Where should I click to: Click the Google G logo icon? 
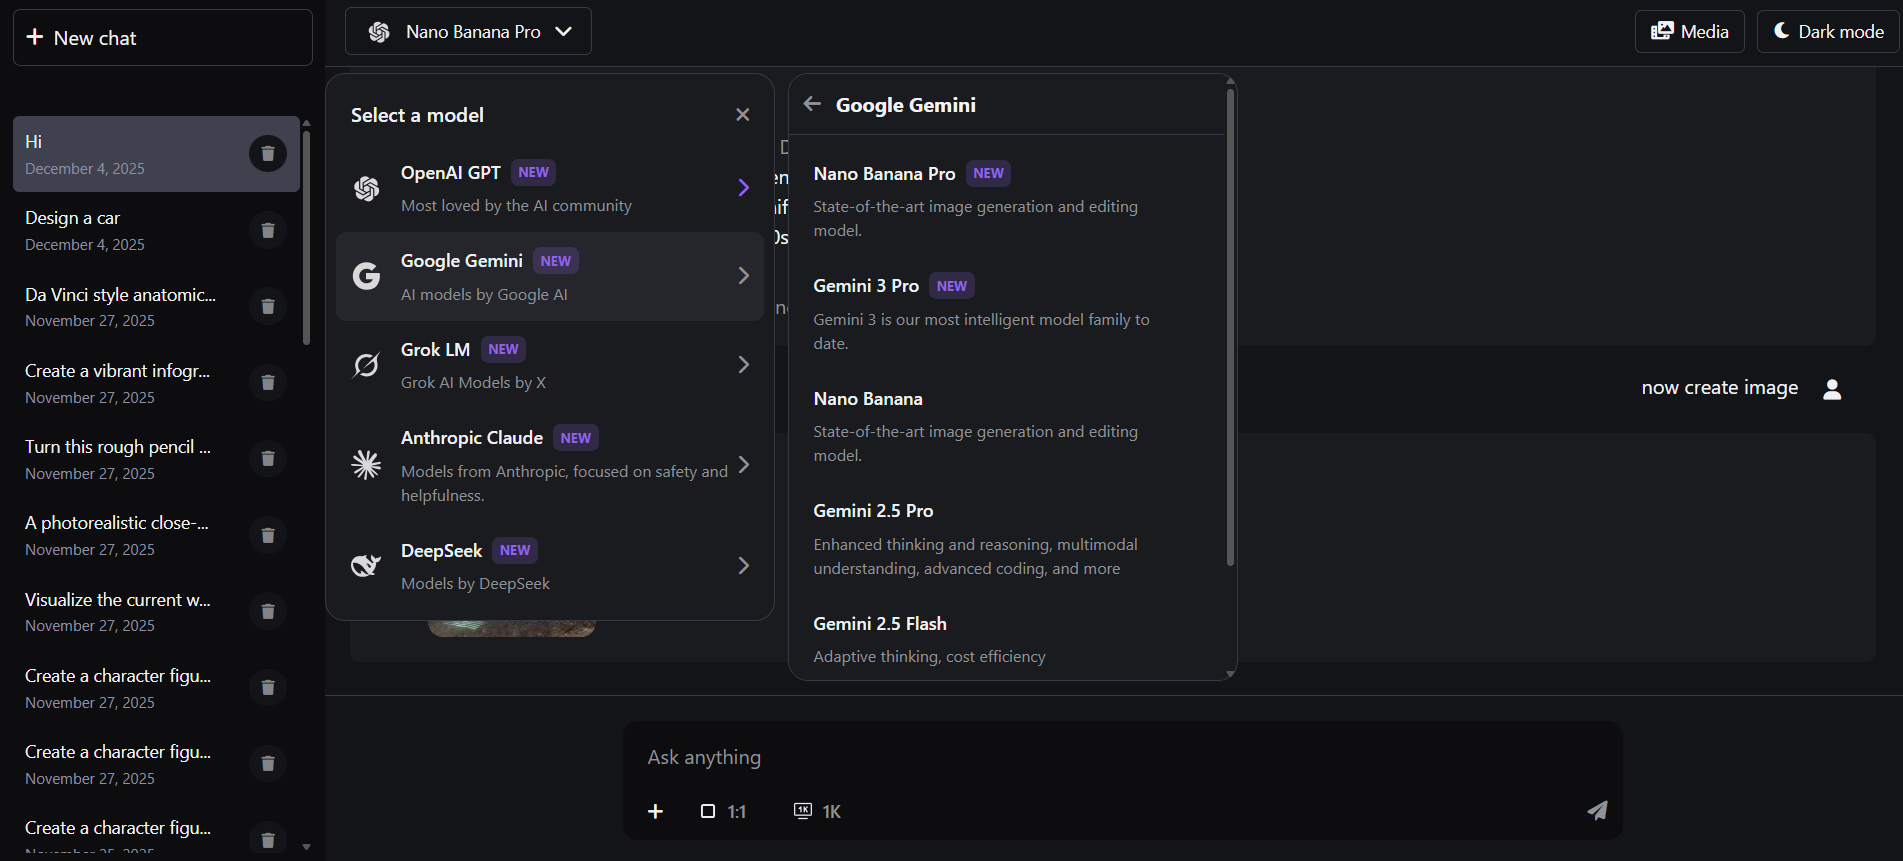(367, 276)
